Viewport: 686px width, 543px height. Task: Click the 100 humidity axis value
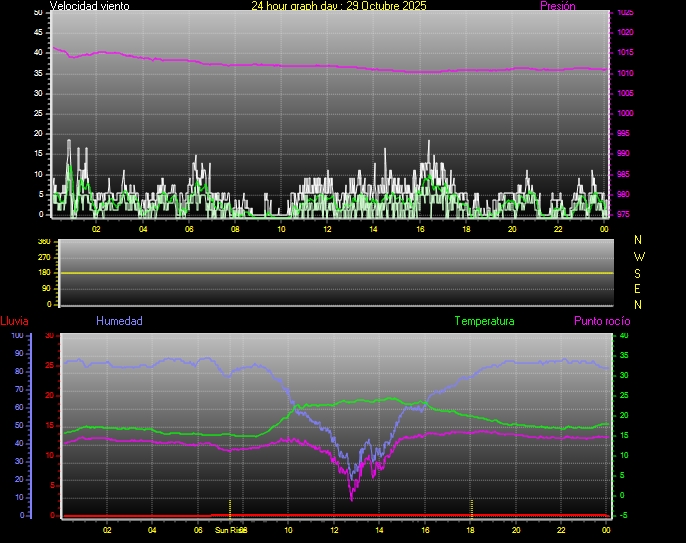pyautogui.click(x=17, y=335)
